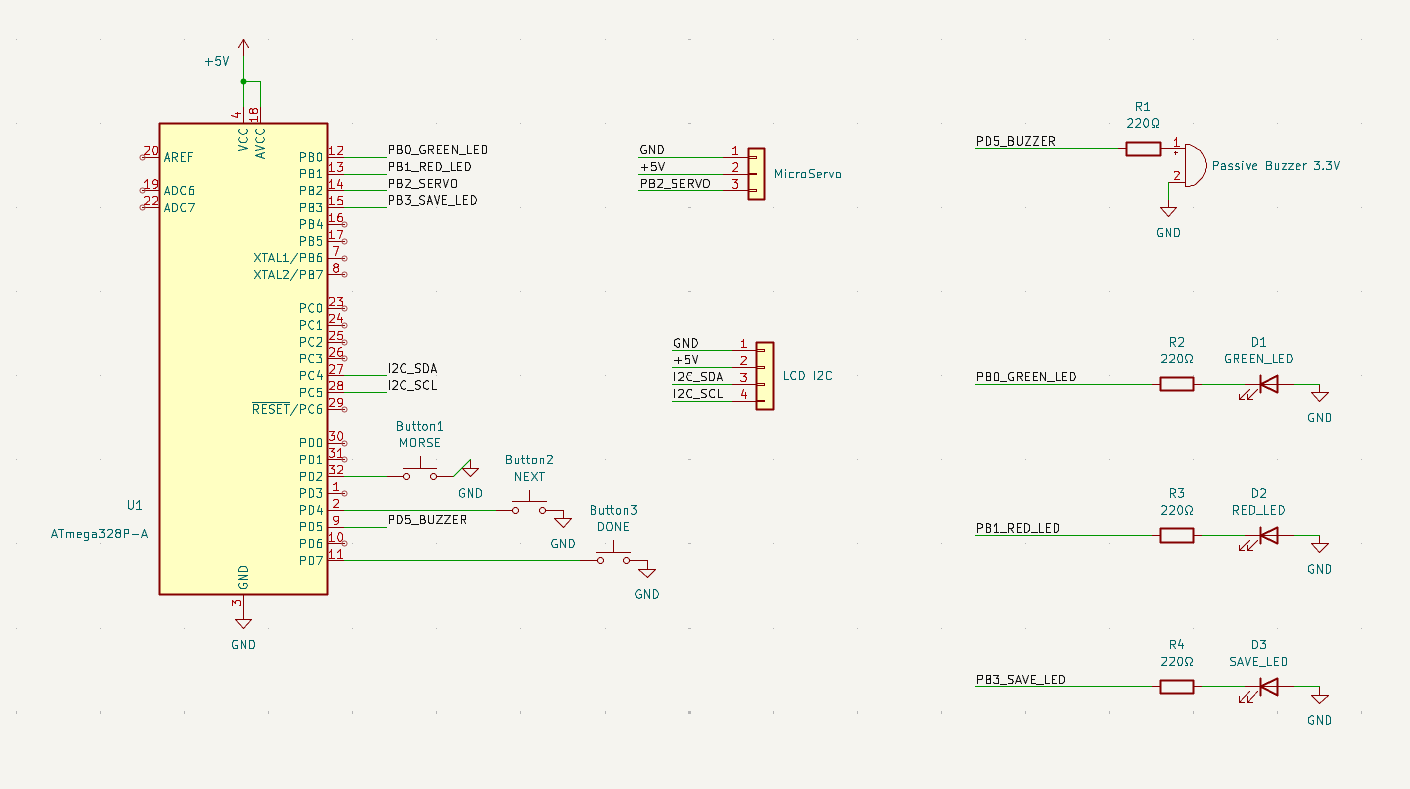
Task: Select the wire from PD7 to Button3
Action: pyautogui.click(x=462, y=560)
